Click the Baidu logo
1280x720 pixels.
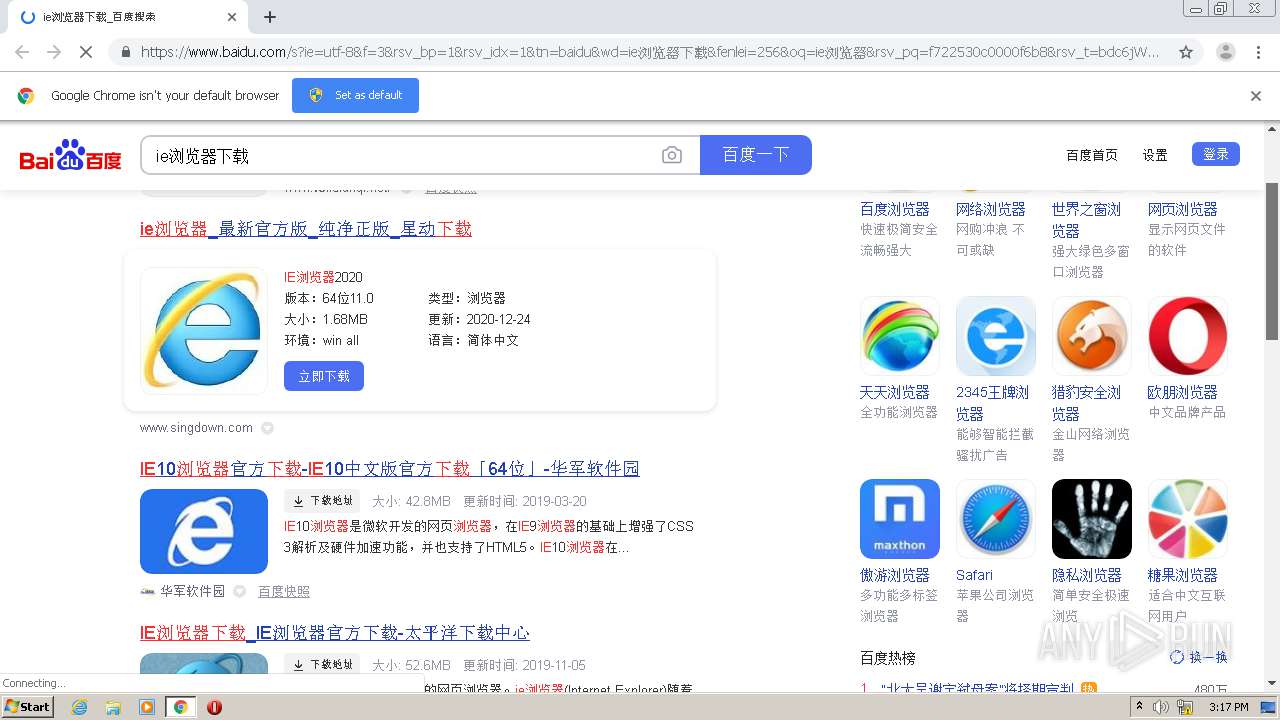[x=71, y=156]
